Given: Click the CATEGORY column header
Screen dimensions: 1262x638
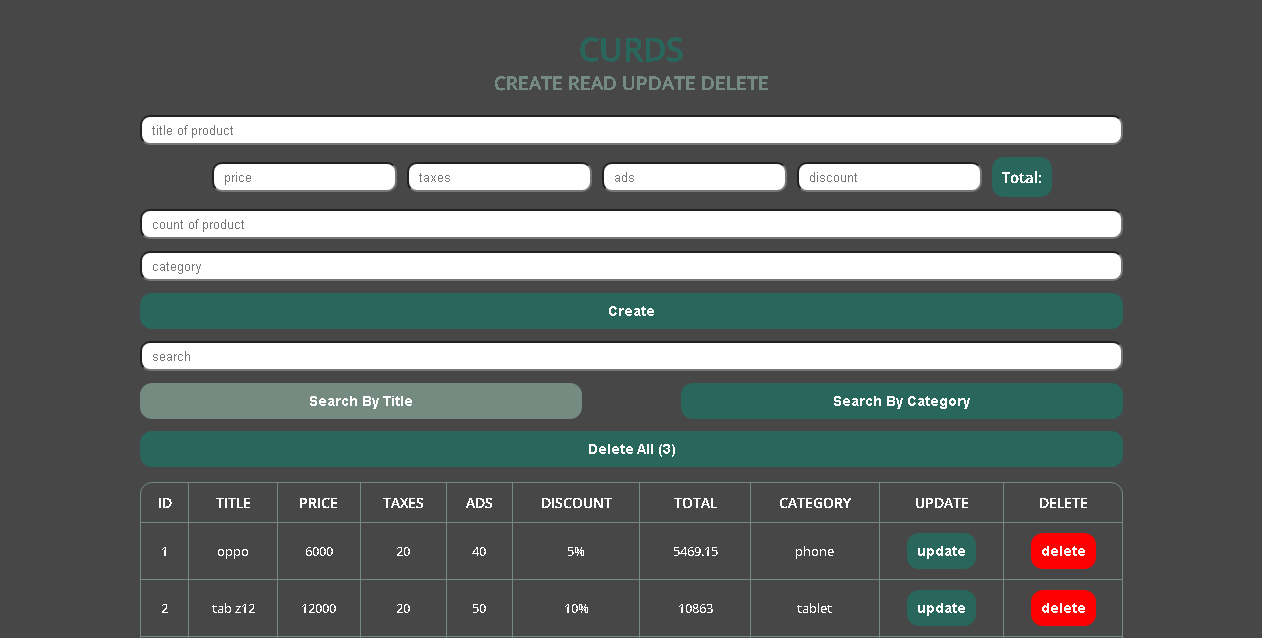Looking at the screenshot, I should tap(815, 503).
